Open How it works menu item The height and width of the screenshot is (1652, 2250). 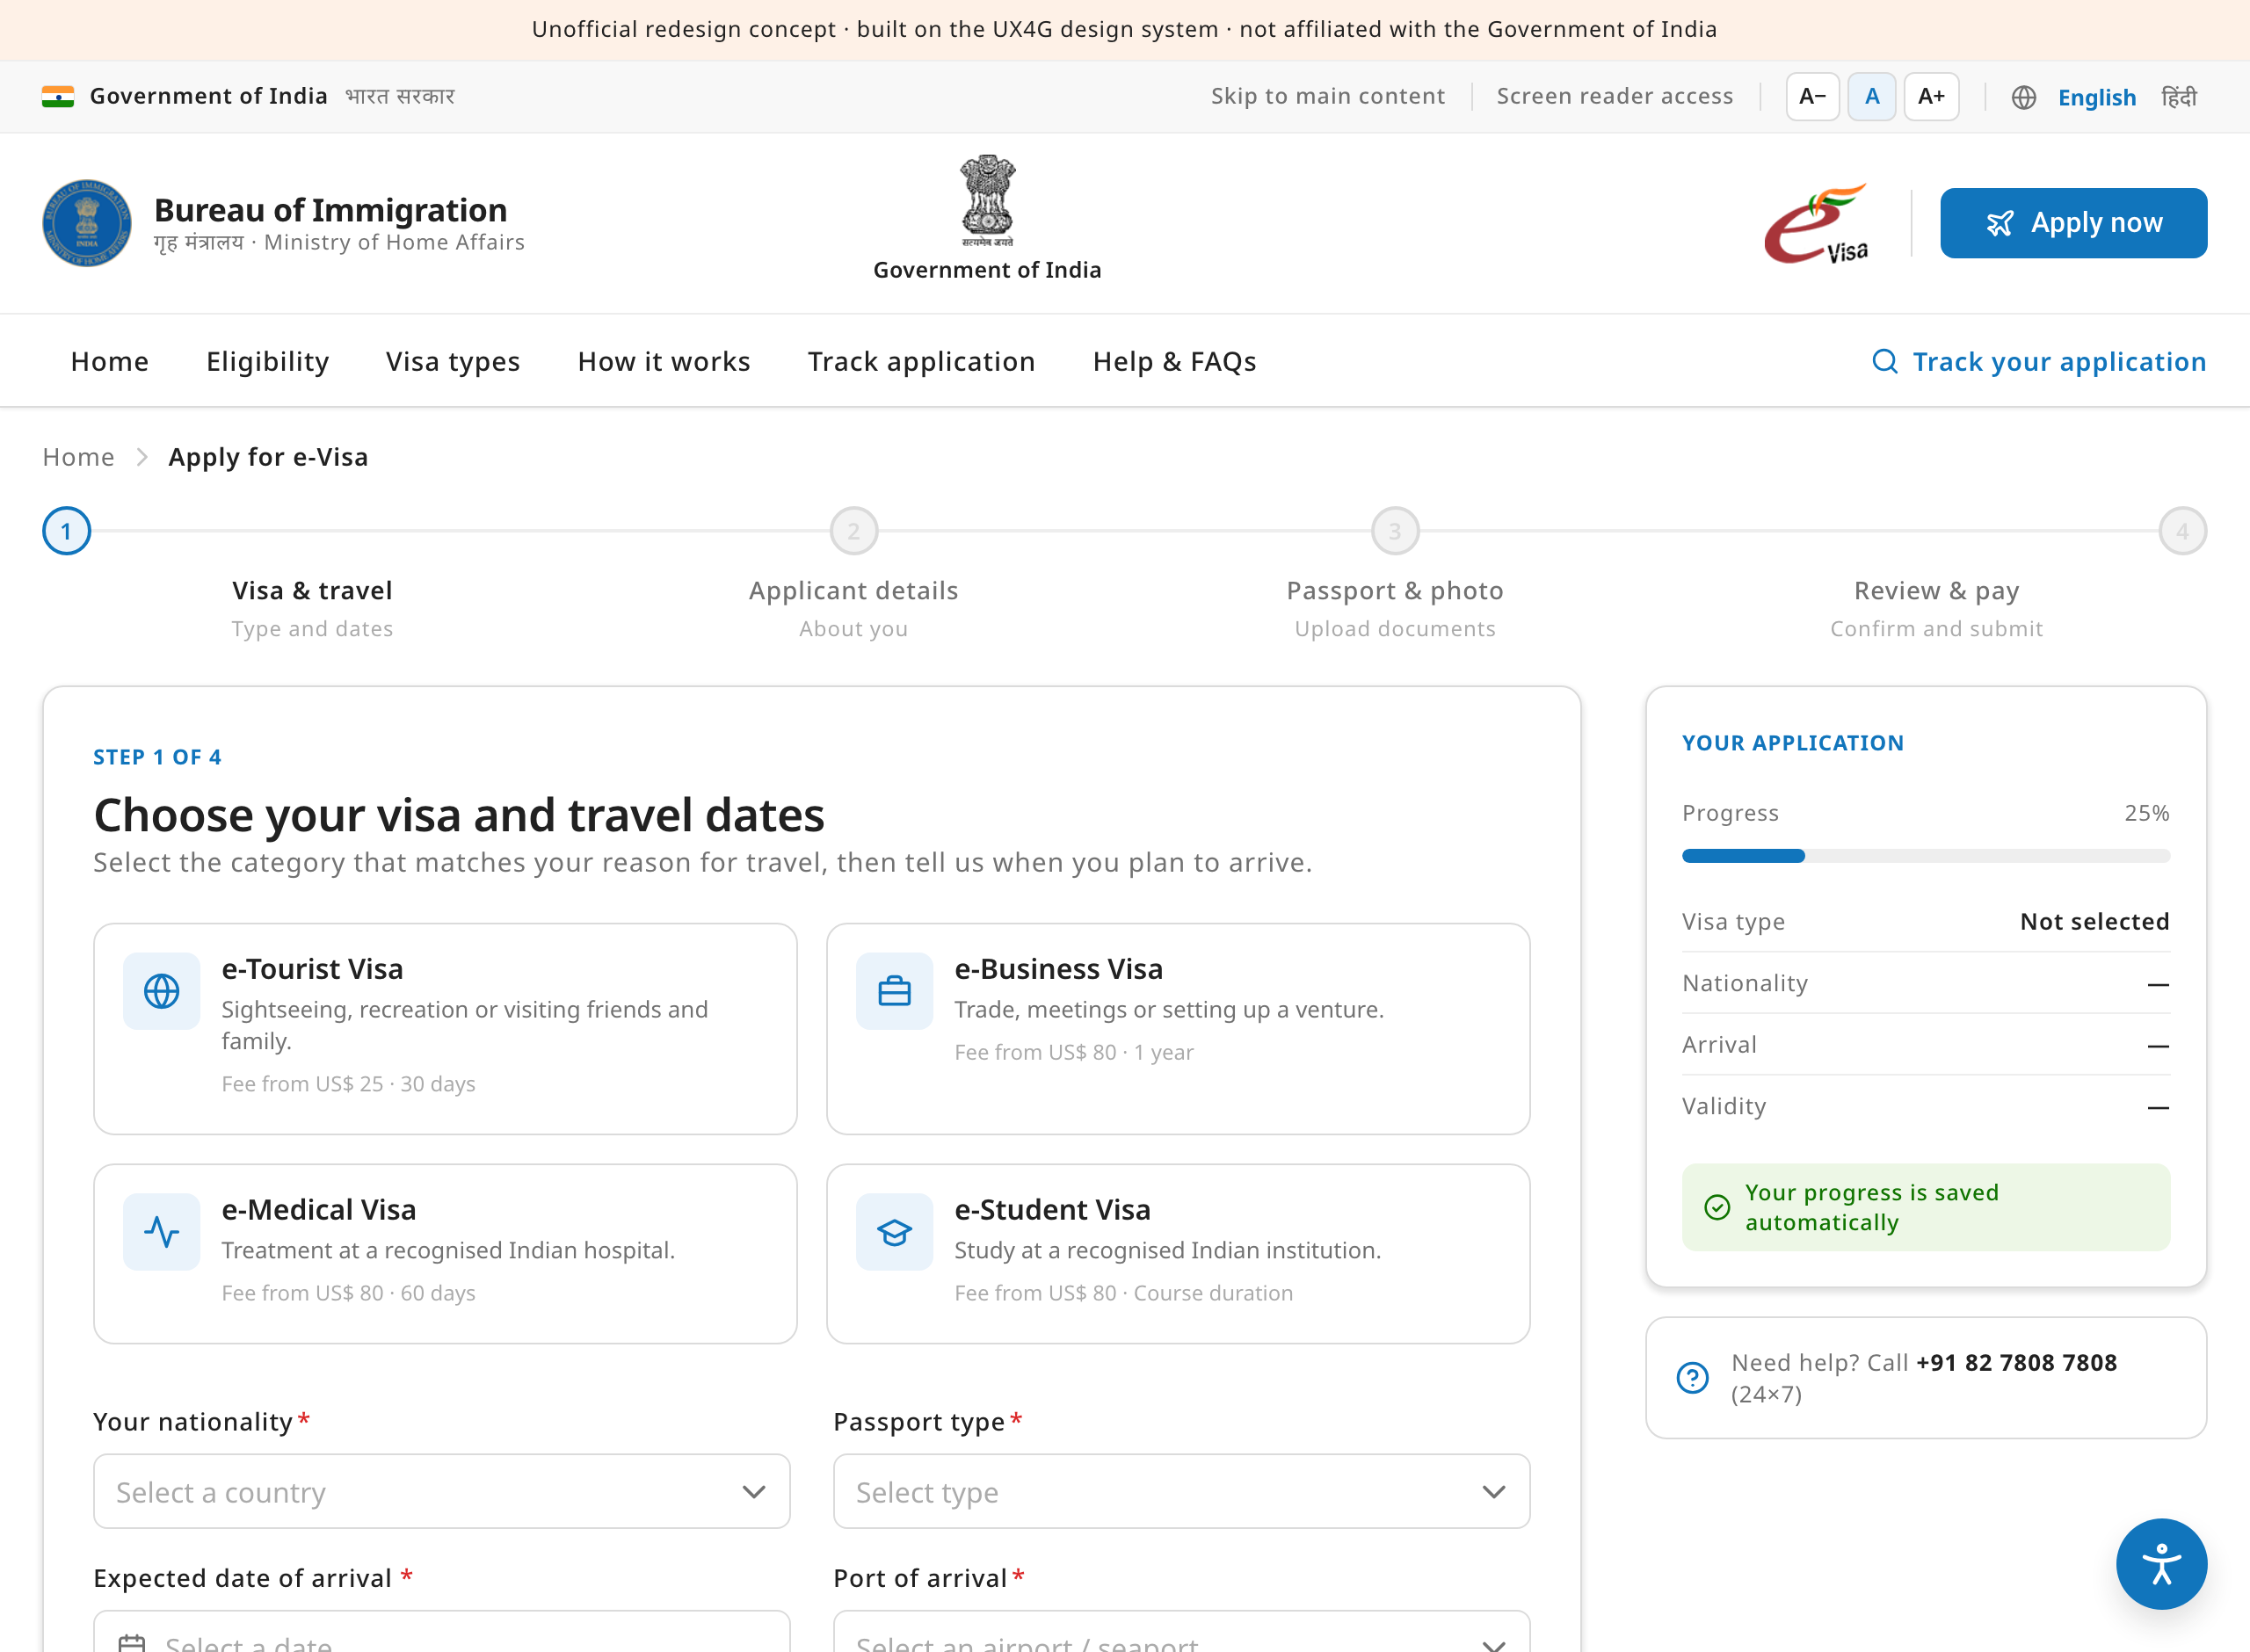[x=664, y=361]
